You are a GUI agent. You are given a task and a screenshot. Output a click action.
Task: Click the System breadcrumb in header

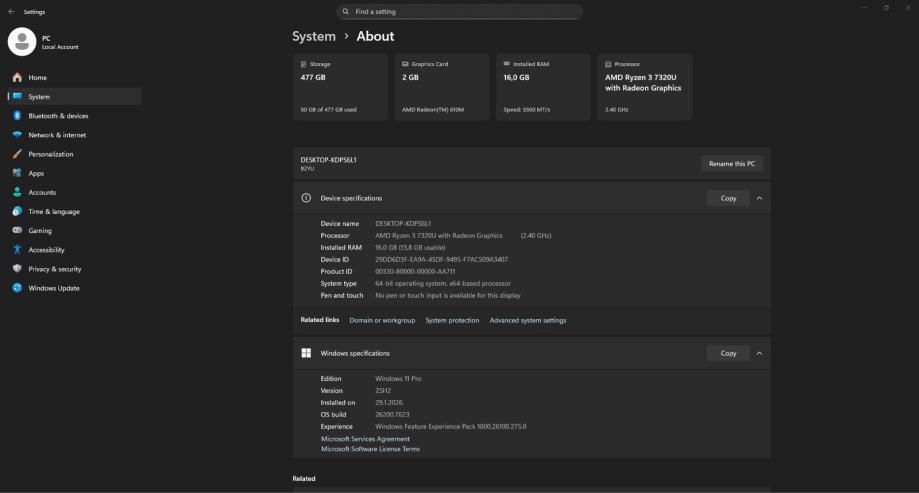(x=314, y=36)
